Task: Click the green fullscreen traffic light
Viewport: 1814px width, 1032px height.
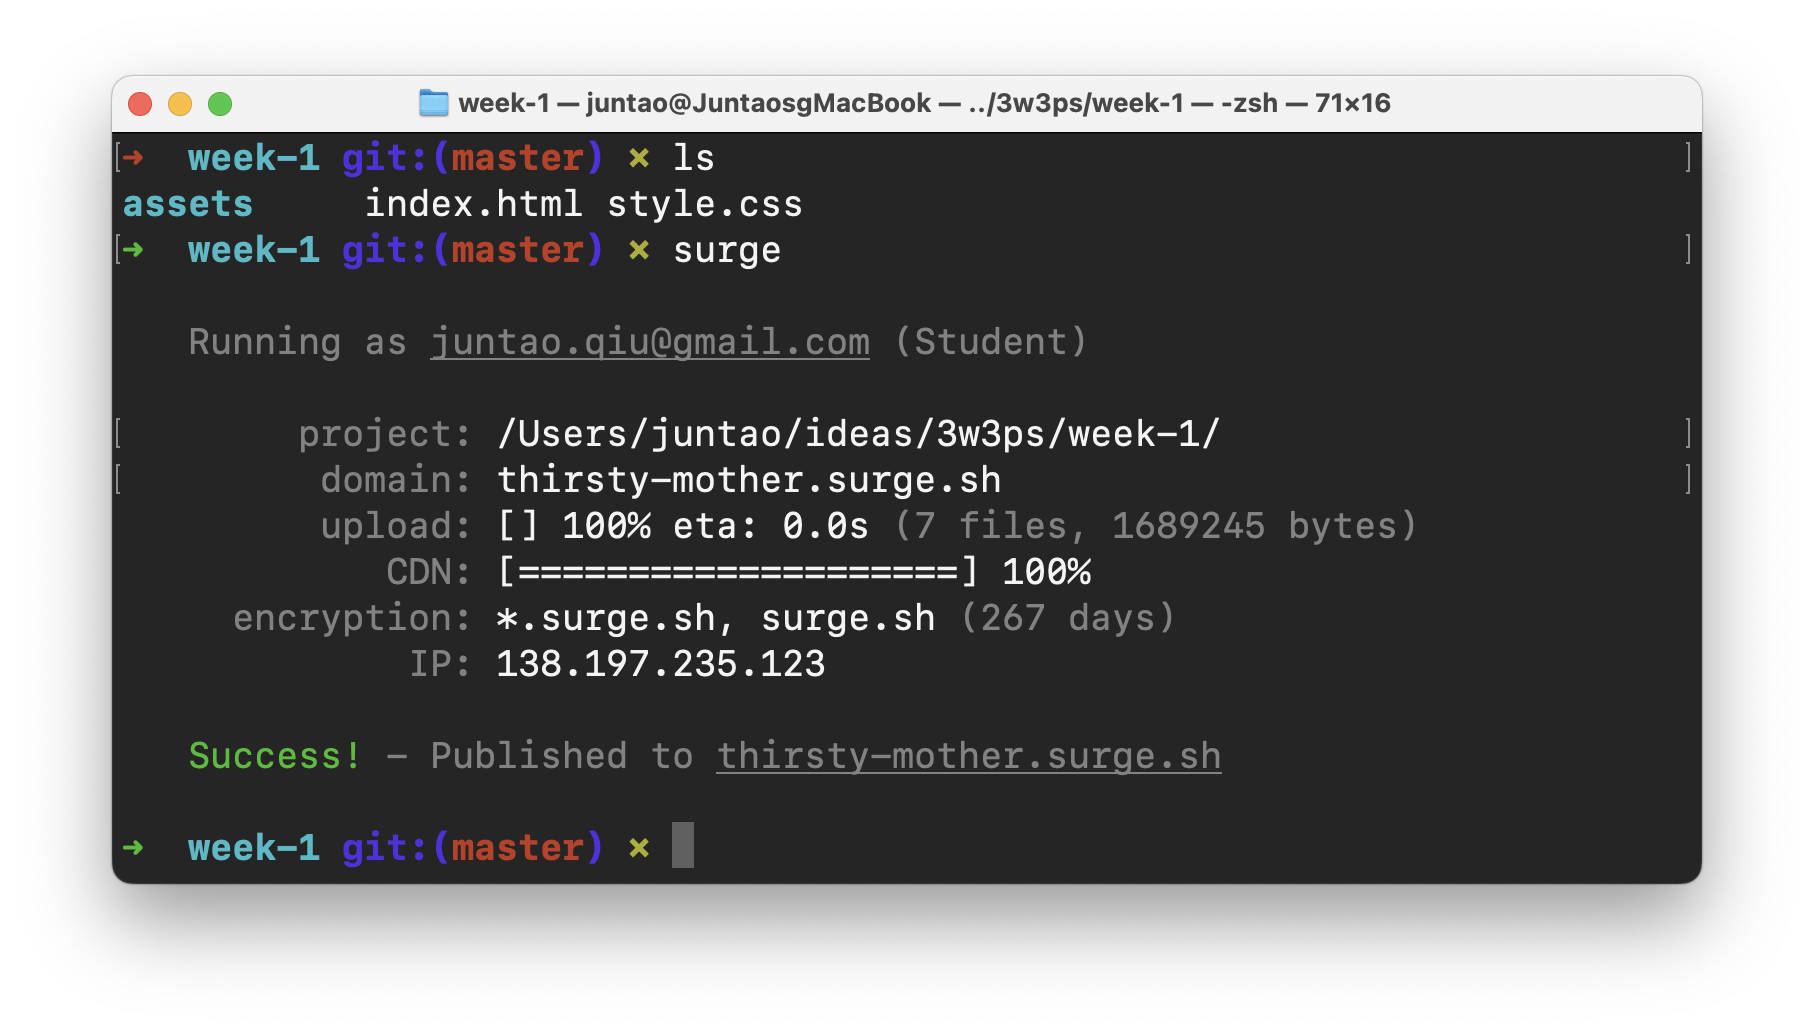Action: click(x=220, y=103)
